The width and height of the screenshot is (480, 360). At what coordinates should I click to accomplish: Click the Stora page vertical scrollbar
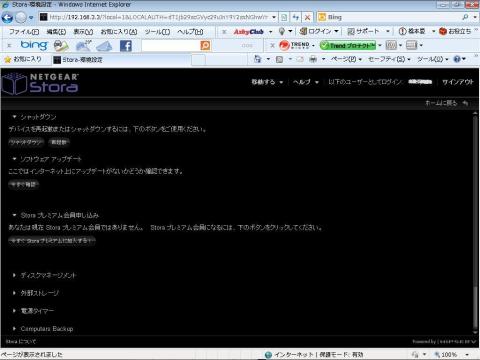pos(475,223)
